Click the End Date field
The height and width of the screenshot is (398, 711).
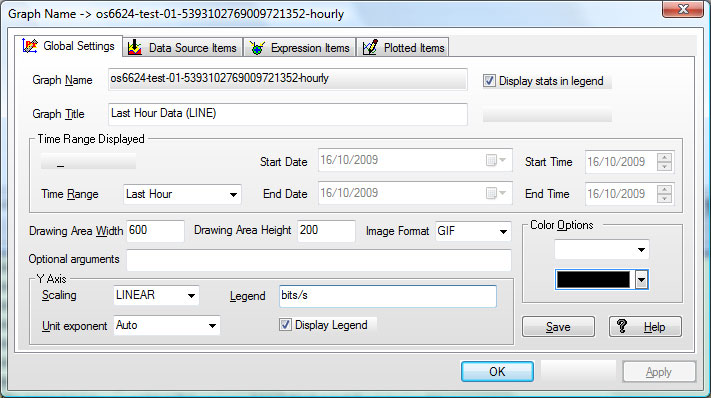pos(415,193)
